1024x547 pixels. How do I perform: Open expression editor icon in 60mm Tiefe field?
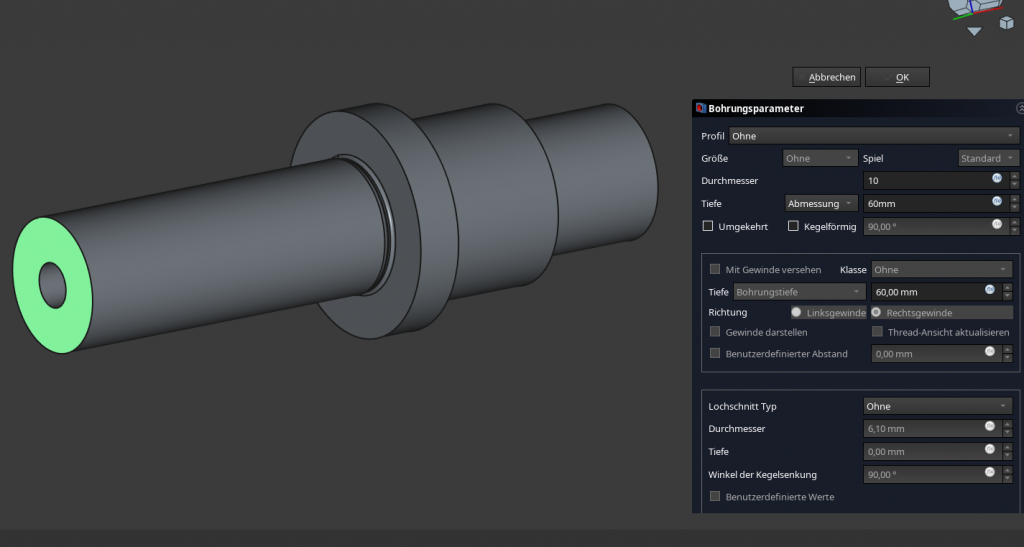tap(997, 202)
